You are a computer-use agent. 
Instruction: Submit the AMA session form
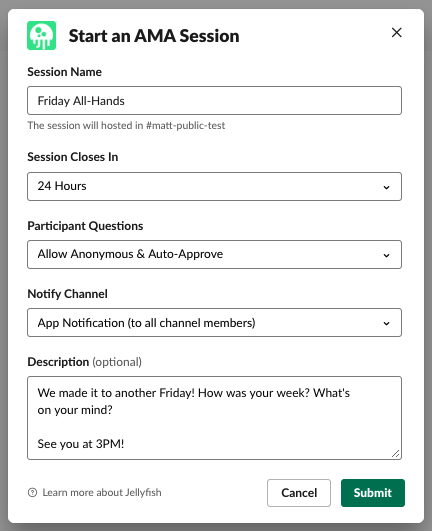(x=373, y=493)
